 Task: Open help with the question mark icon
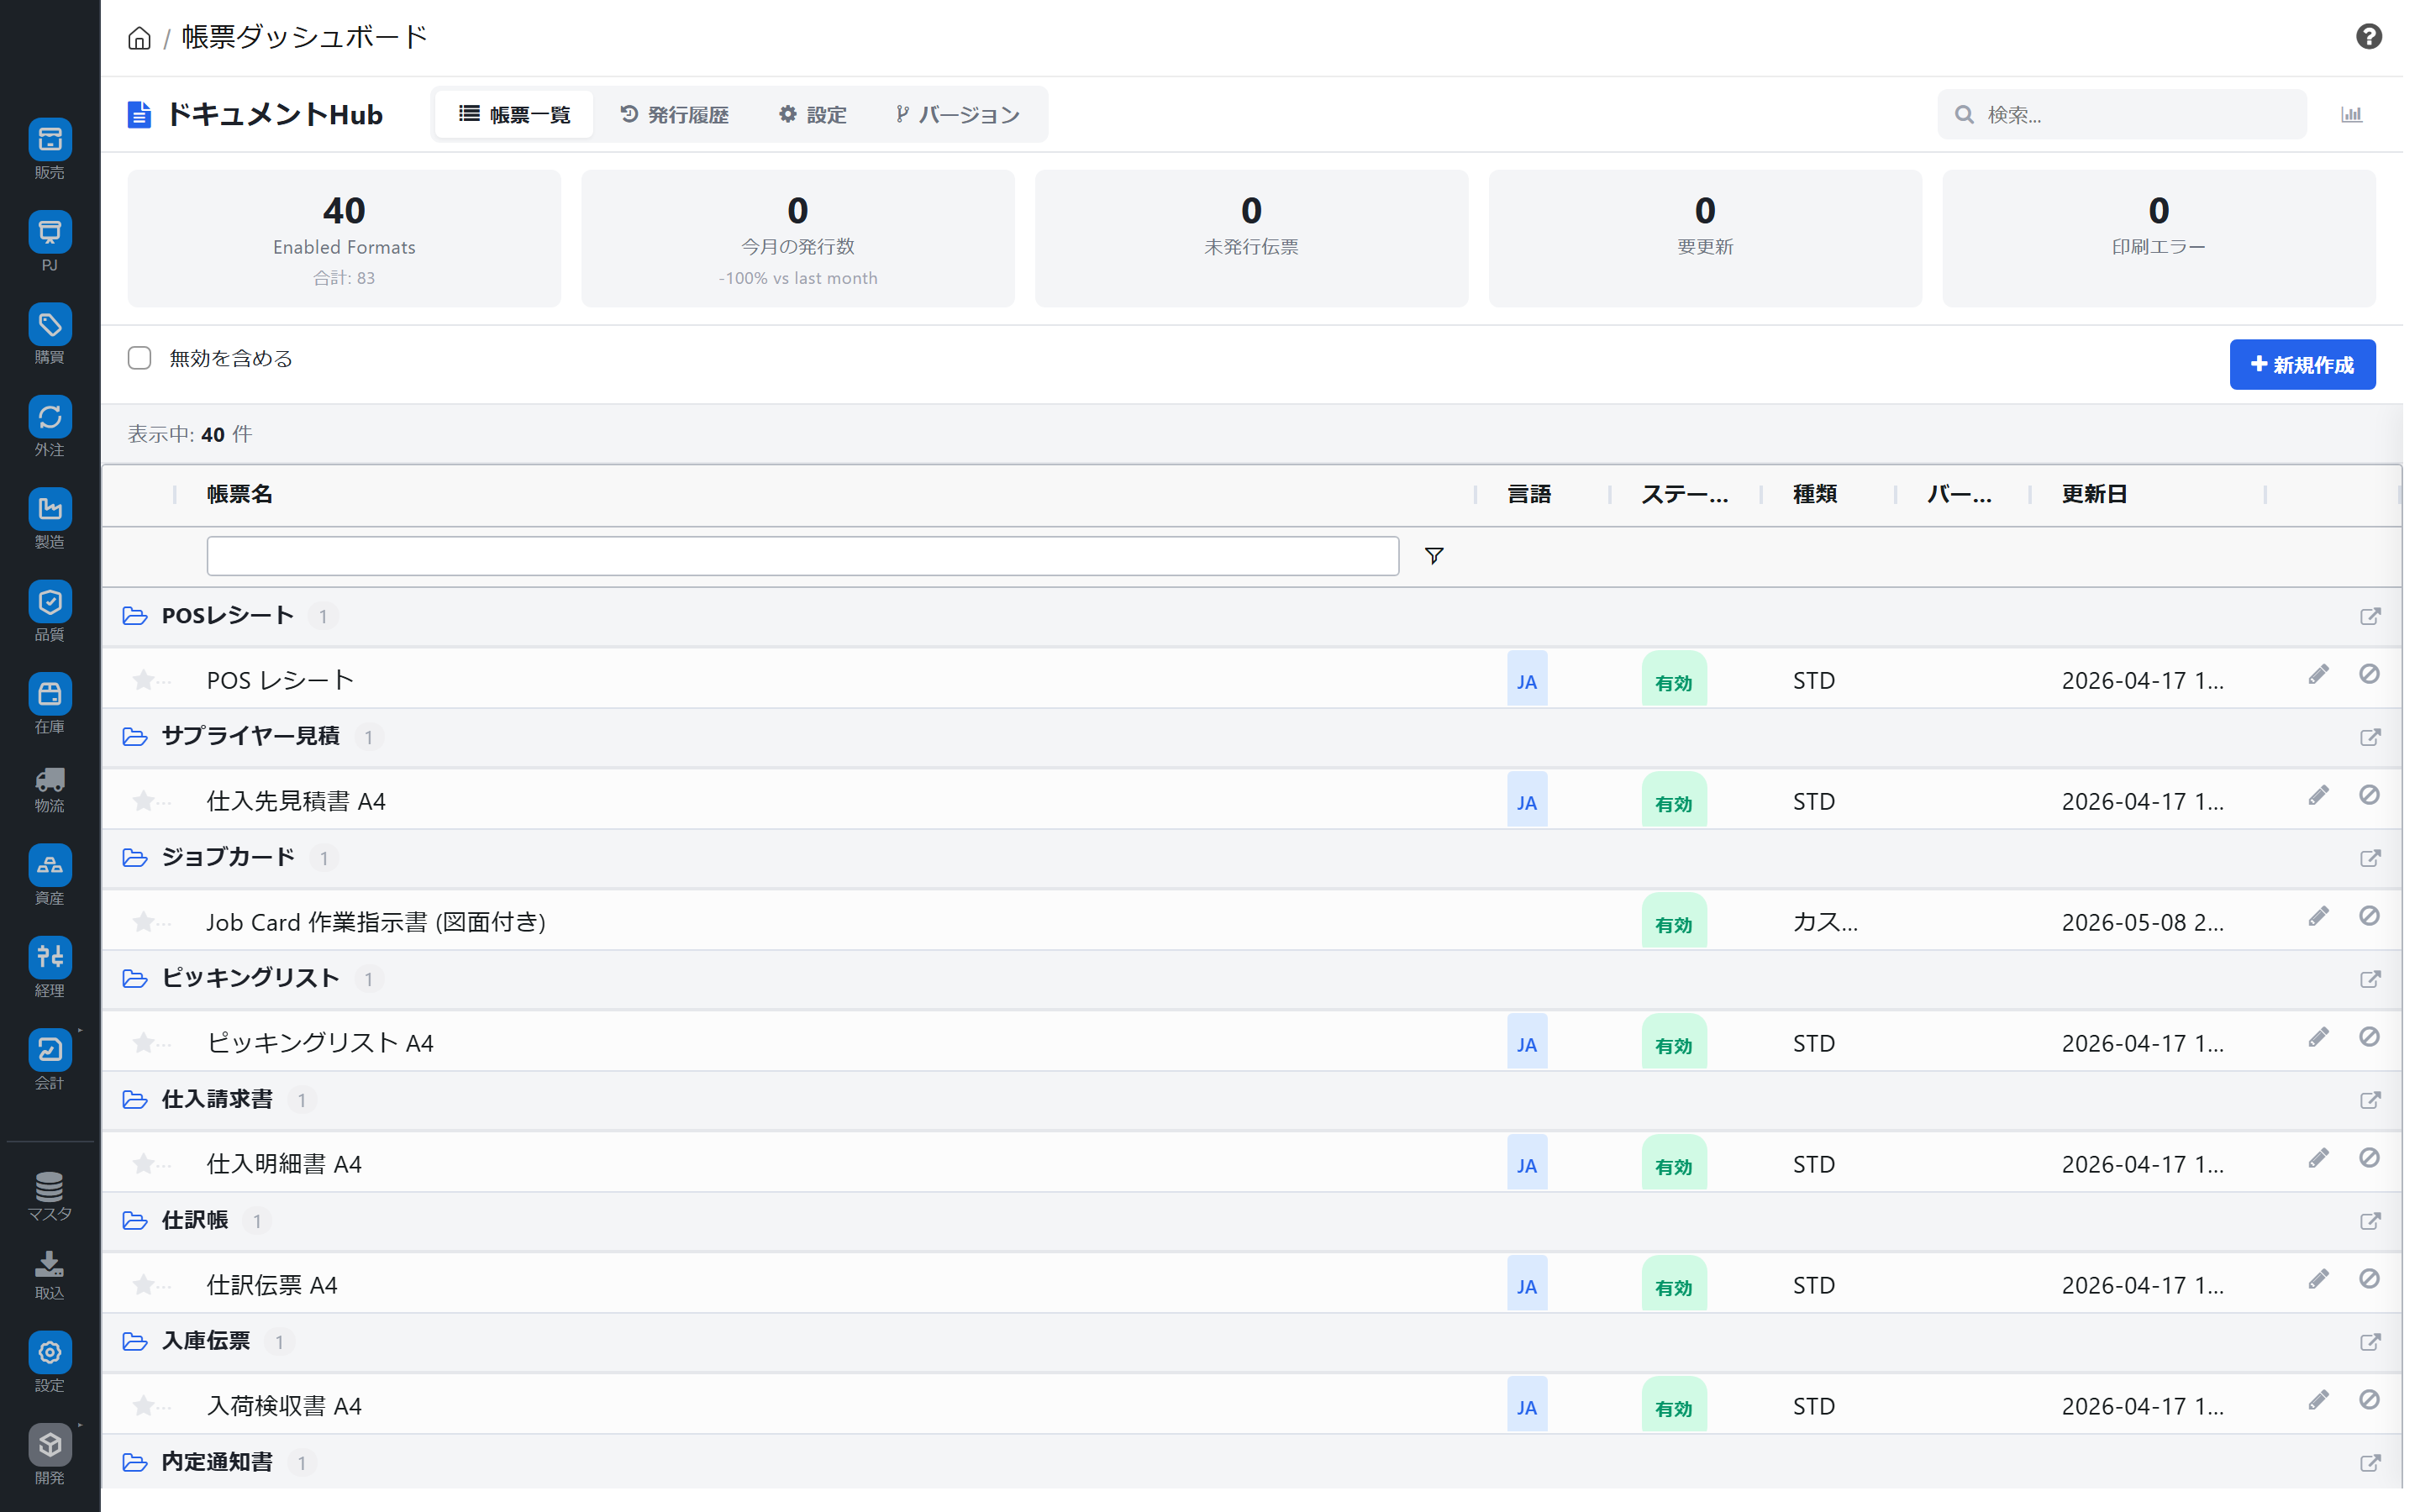click(x=2368, y=37)
